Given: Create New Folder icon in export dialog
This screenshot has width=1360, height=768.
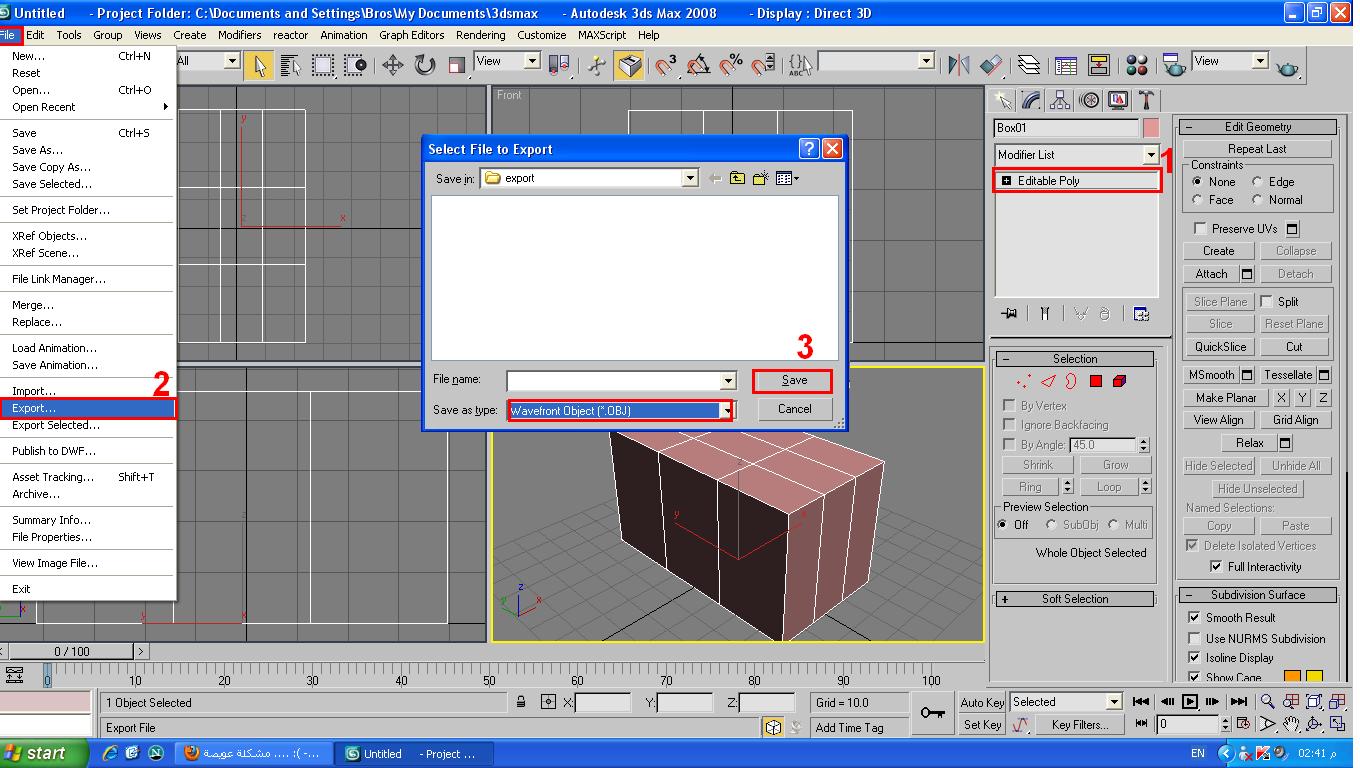Looking at the screenshot, I should (760, 178).
